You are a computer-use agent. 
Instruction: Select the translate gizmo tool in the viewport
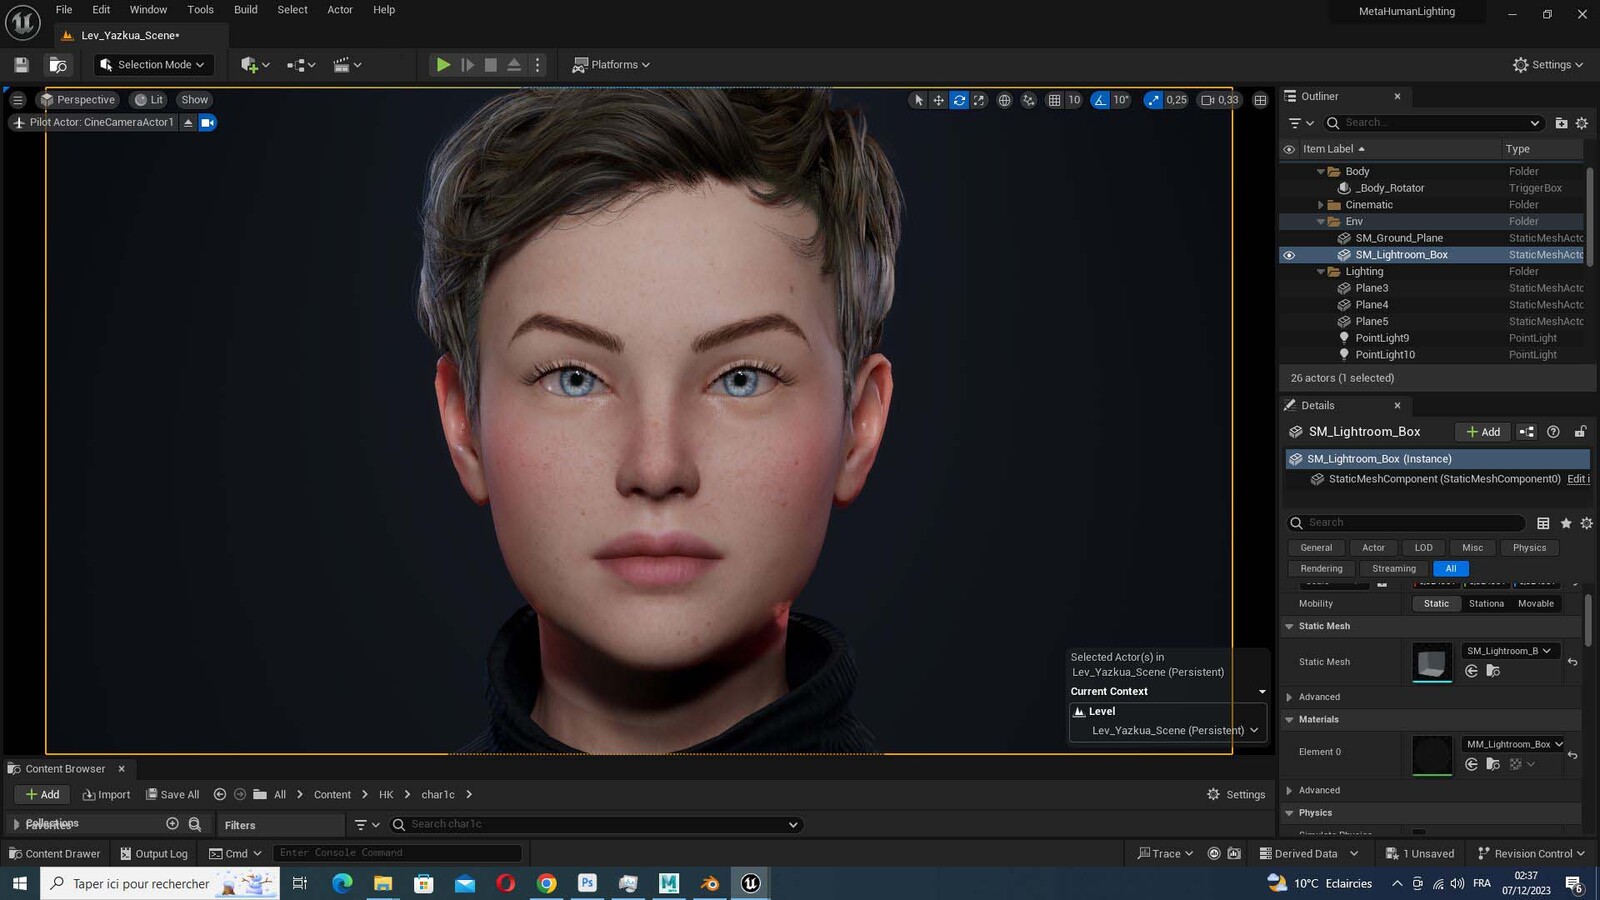point(938,100)
